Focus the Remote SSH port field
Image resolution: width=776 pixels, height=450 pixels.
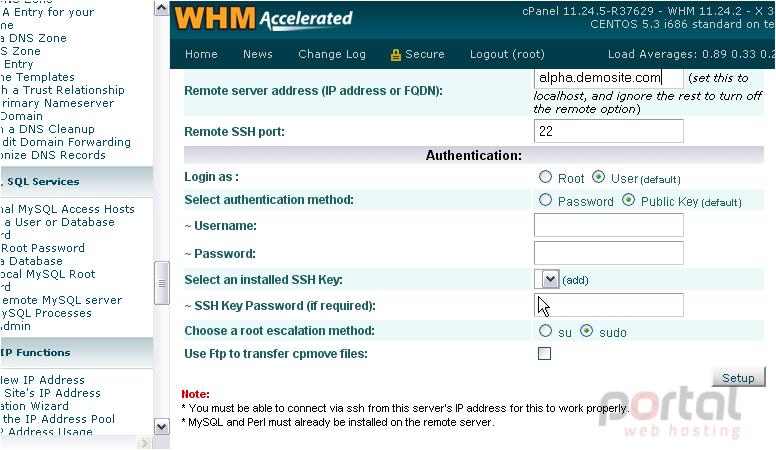[609, 131]
